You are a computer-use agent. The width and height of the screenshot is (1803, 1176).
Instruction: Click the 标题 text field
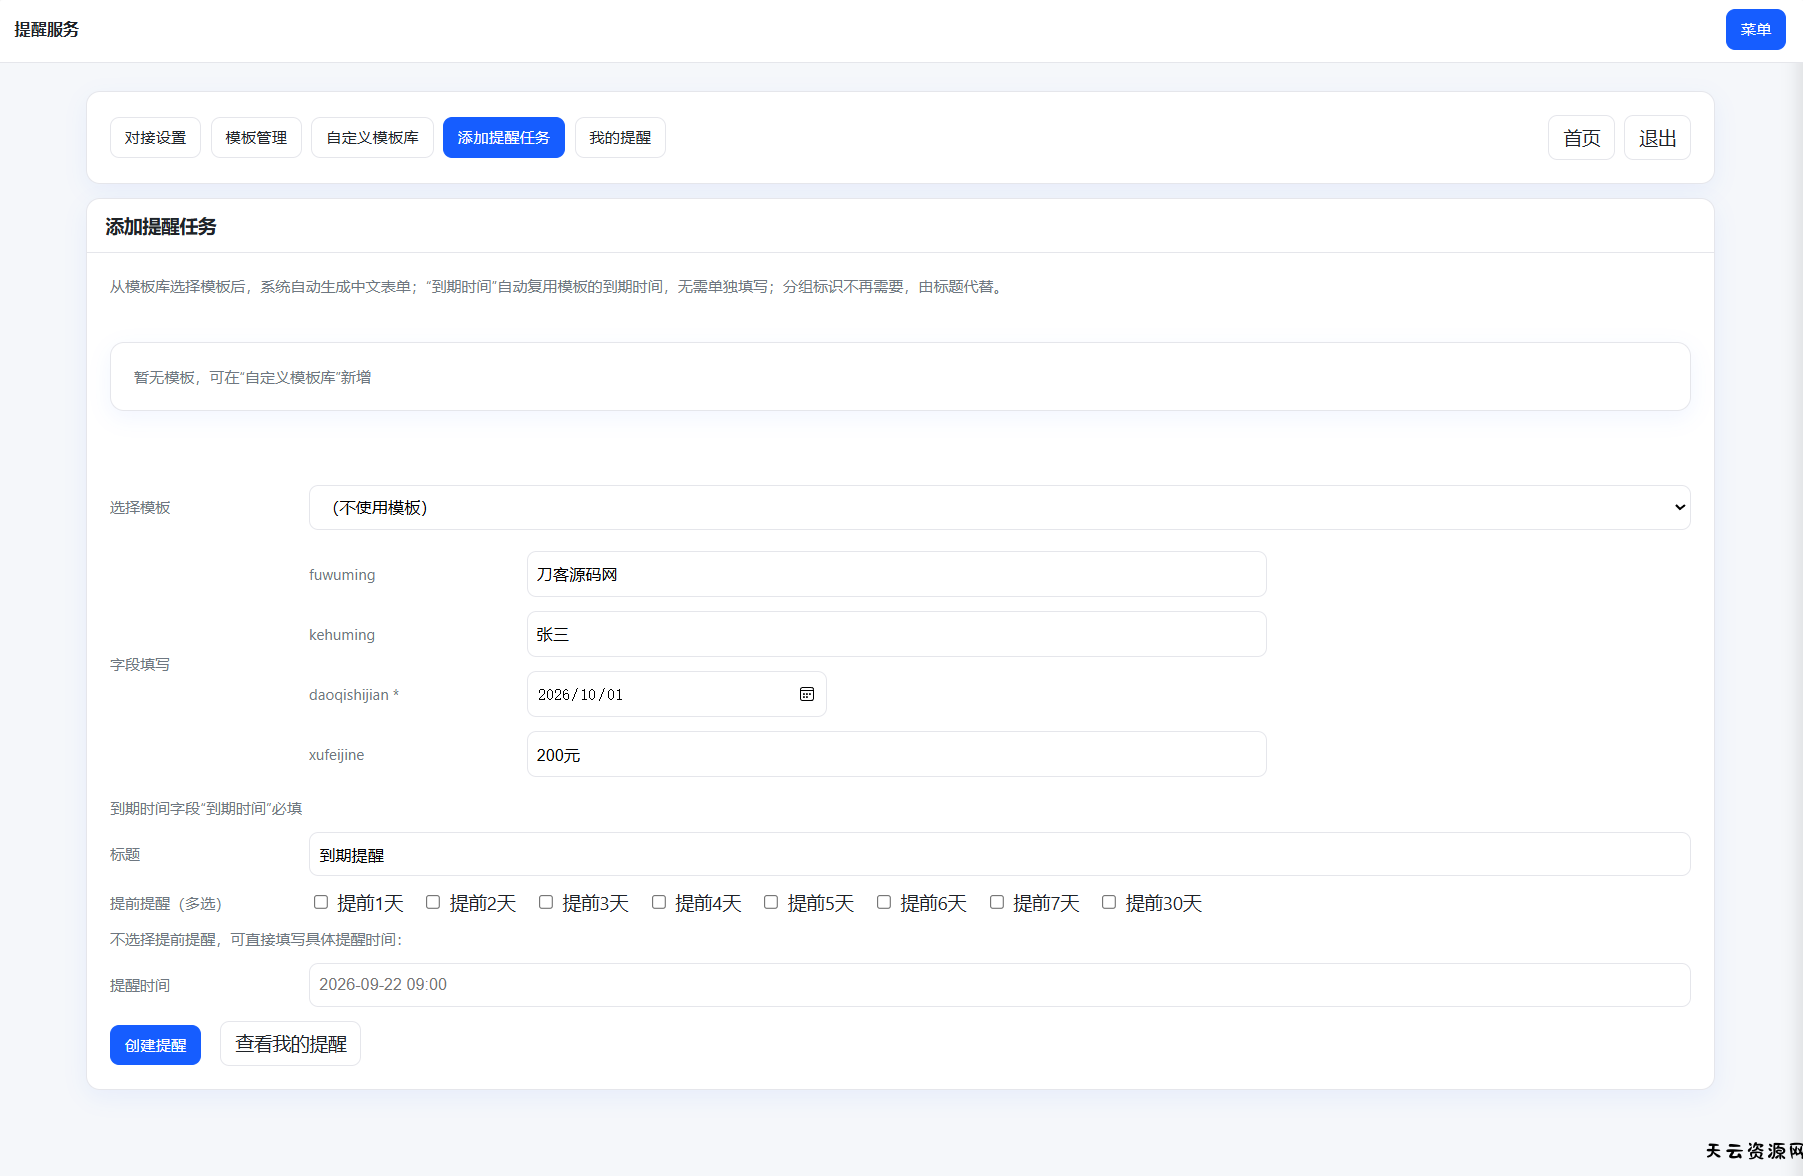pos(999,855)
